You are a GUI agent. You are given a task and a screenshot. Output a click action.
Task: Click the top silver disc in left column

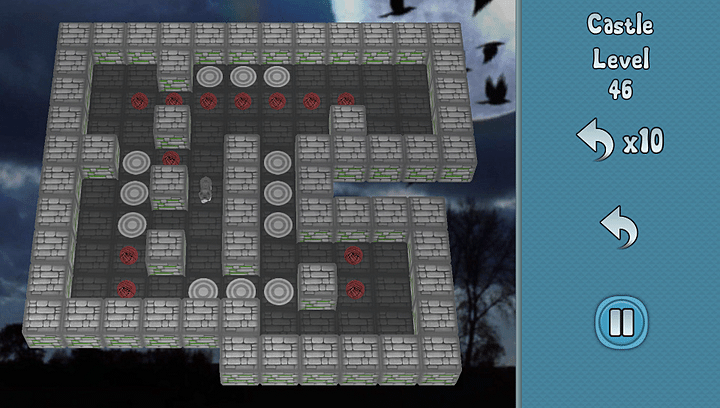click(136, 161)
